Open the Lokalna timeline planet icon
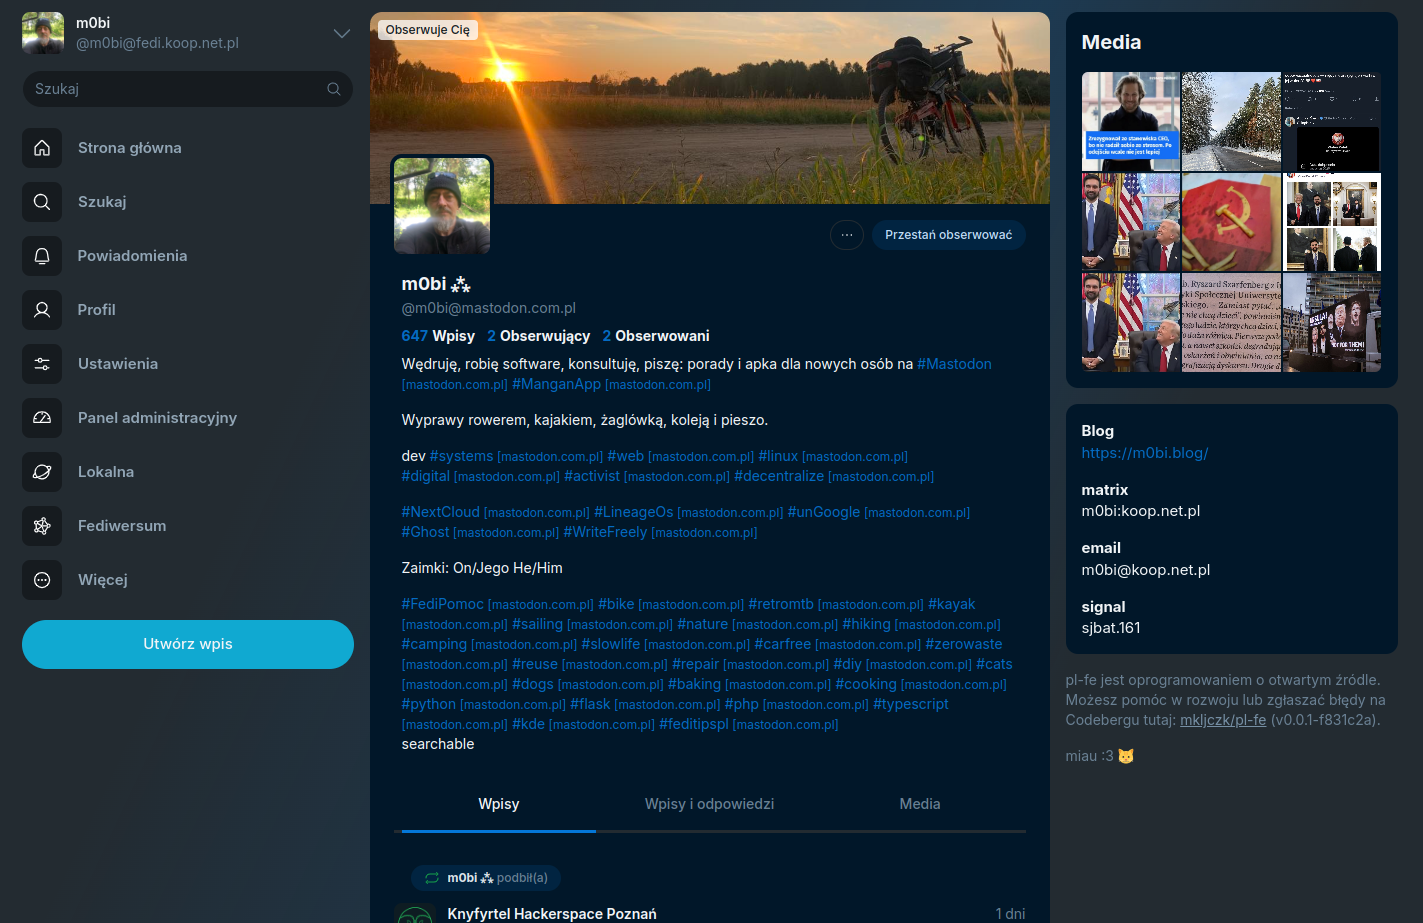1423x923 pixels. 42,472
